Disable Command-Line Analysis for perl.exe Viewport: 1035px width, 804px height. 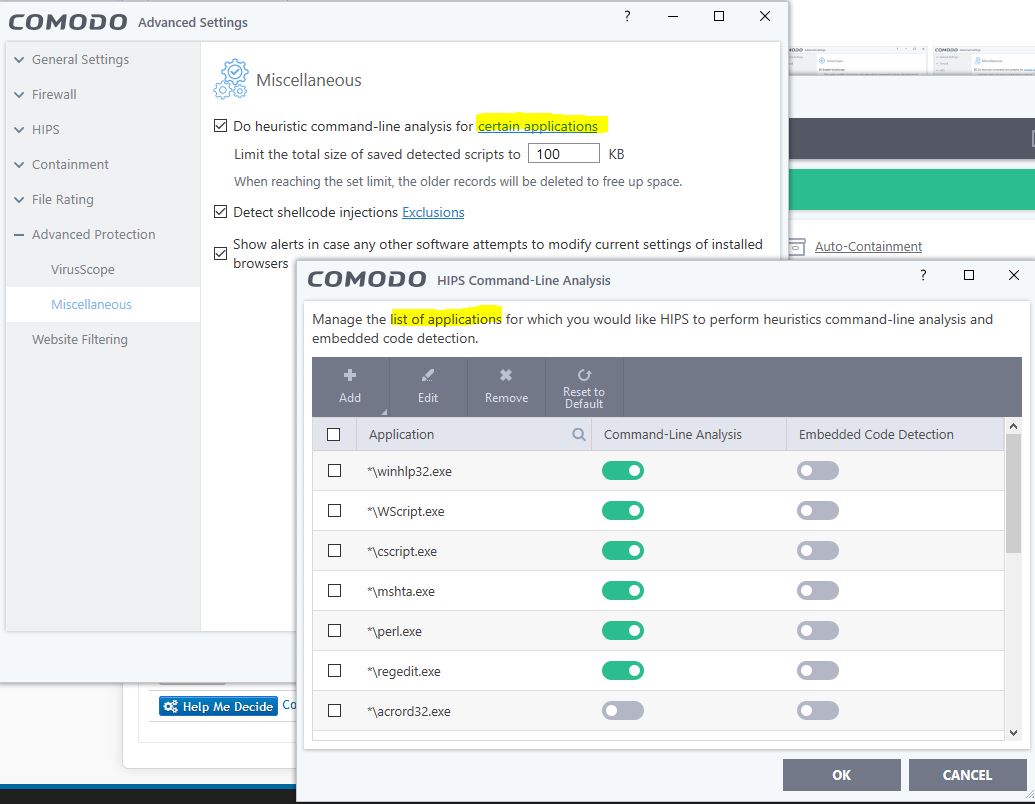tap(622, 631)
